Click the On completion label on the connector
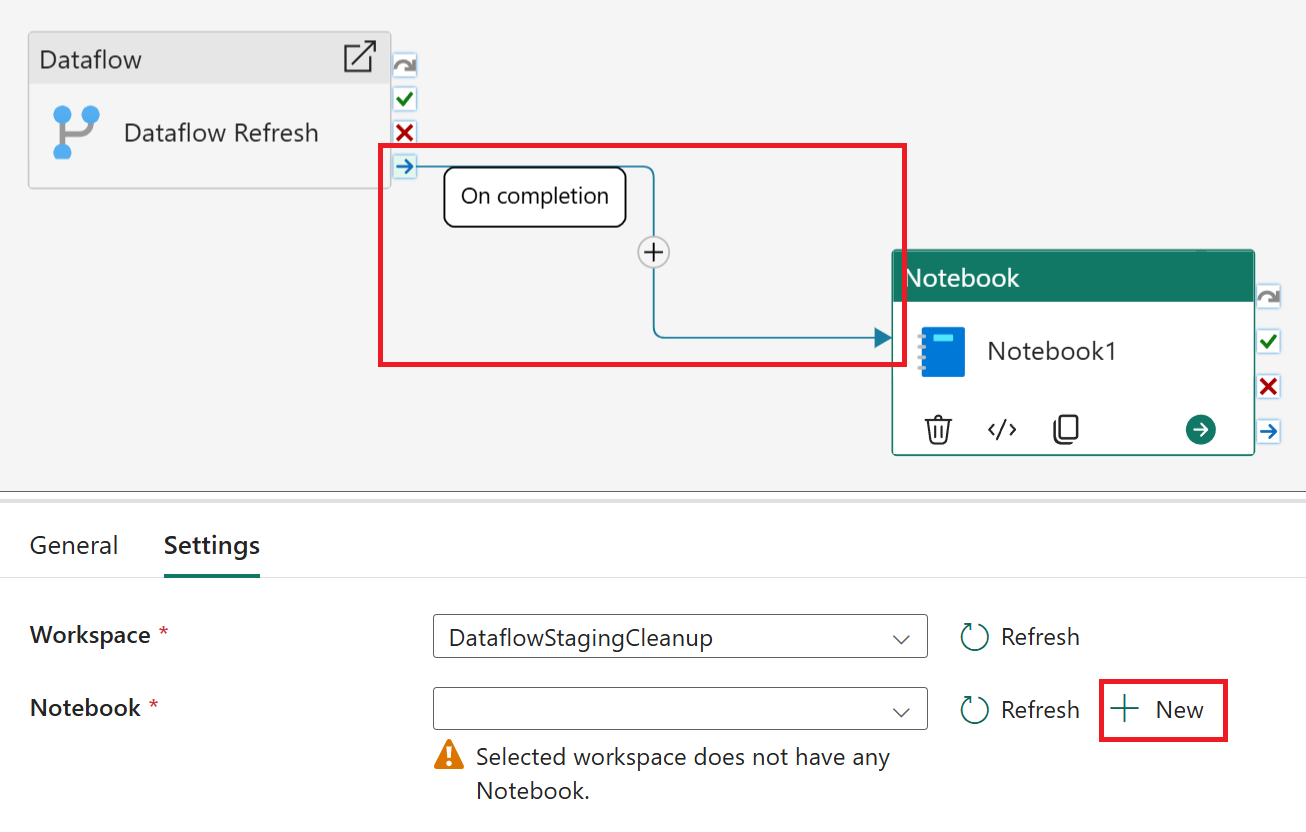 click(x=534, y=196)
